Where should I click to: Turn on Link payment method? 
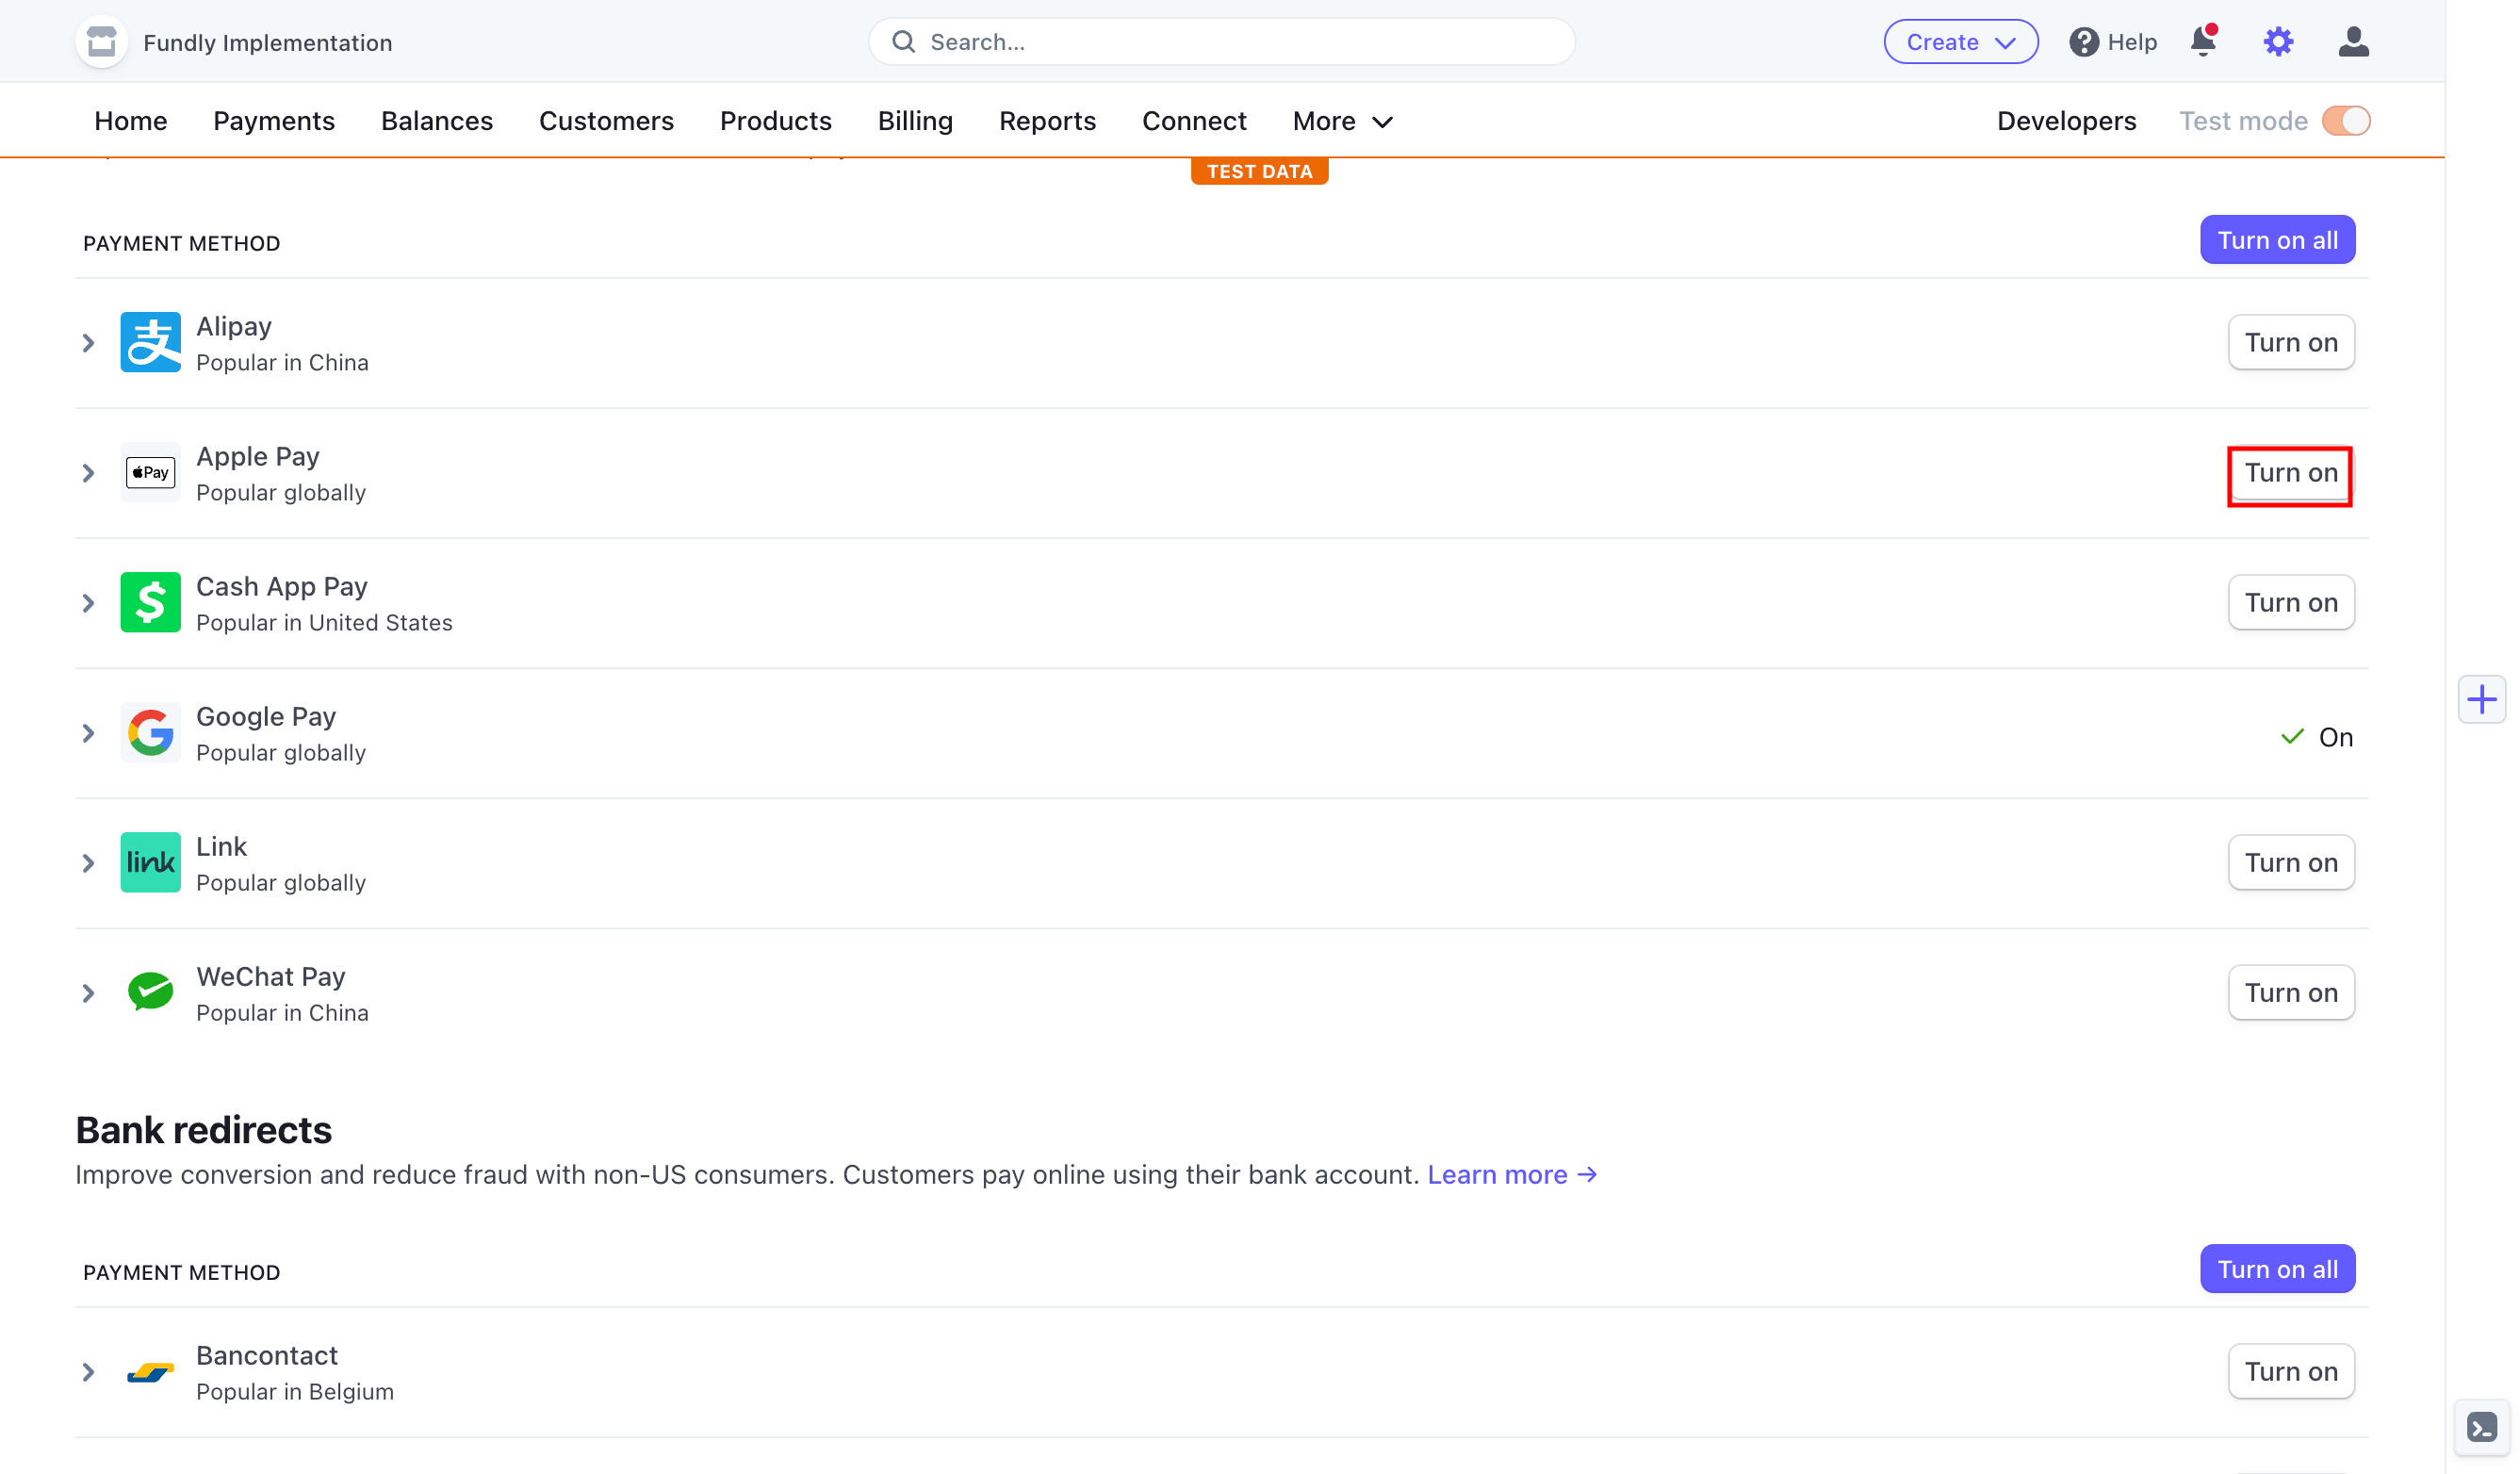click(2290, 862)
